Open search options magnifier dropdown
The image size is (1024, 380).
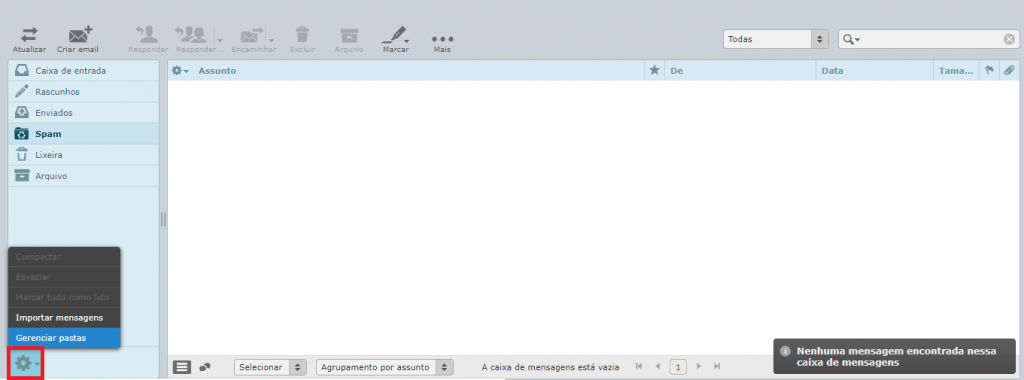click(852, 40)
